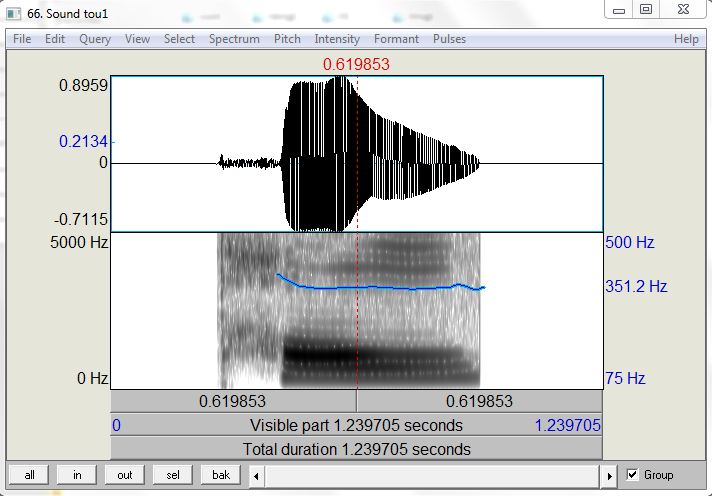This screenshot has width=712, height=496.
Task: Open the Spectrum menu
Action: tap(234, 39)
